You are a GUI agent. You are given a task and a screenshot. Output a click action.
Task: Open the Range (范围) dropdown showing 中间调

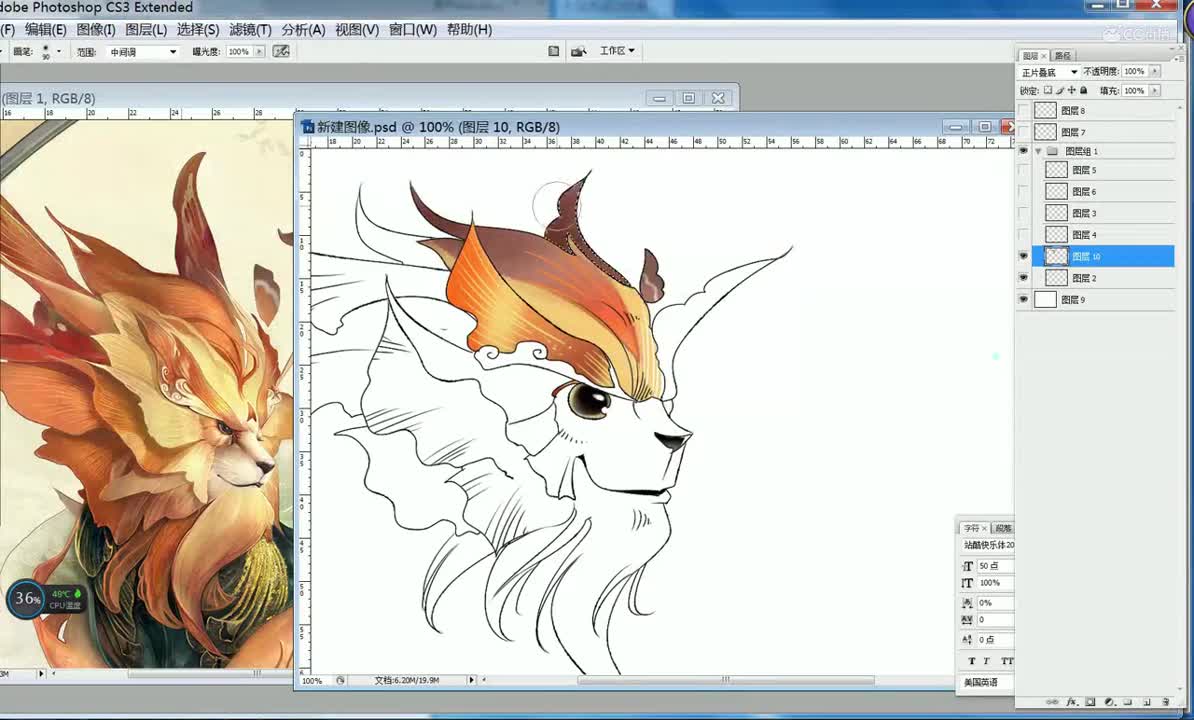pos(143,52)
